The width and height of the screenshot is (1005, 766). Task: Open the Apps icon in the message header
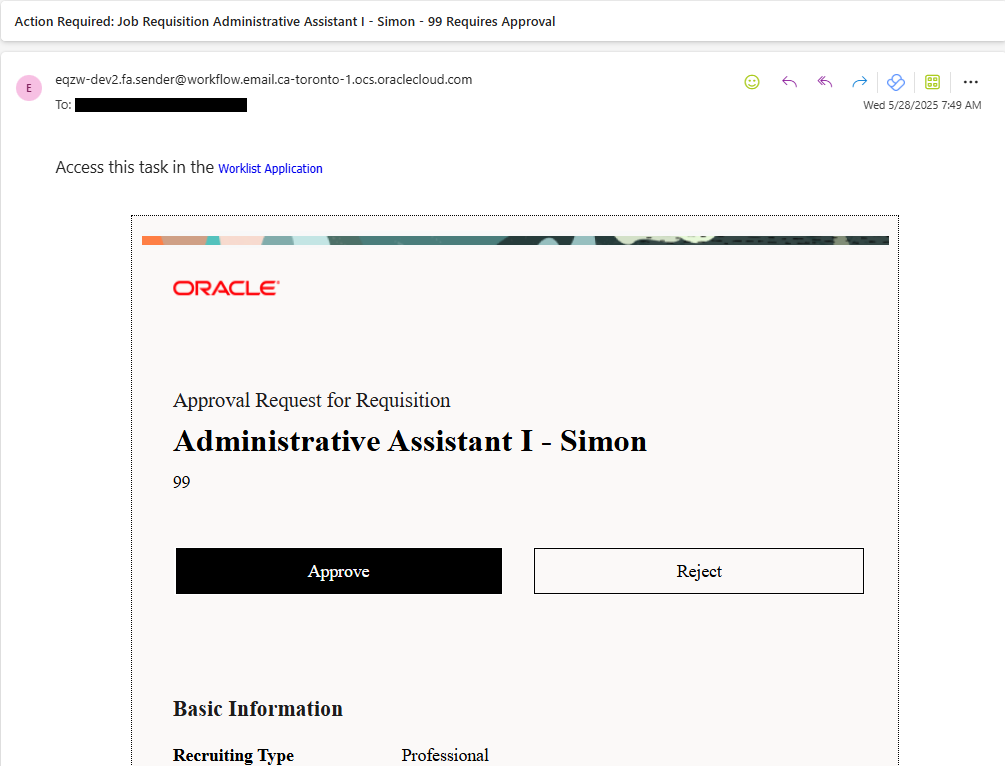[x=932, y=82]
